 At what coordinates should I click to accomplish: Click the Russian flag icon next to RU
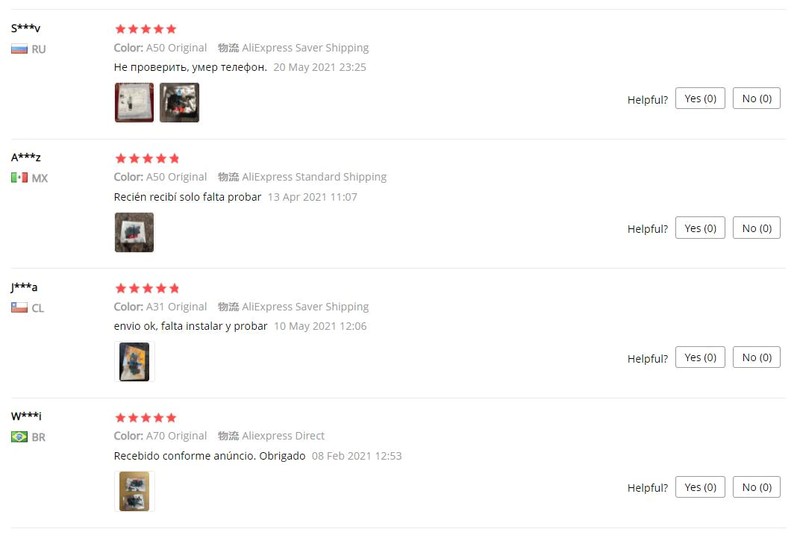[19, 49]
